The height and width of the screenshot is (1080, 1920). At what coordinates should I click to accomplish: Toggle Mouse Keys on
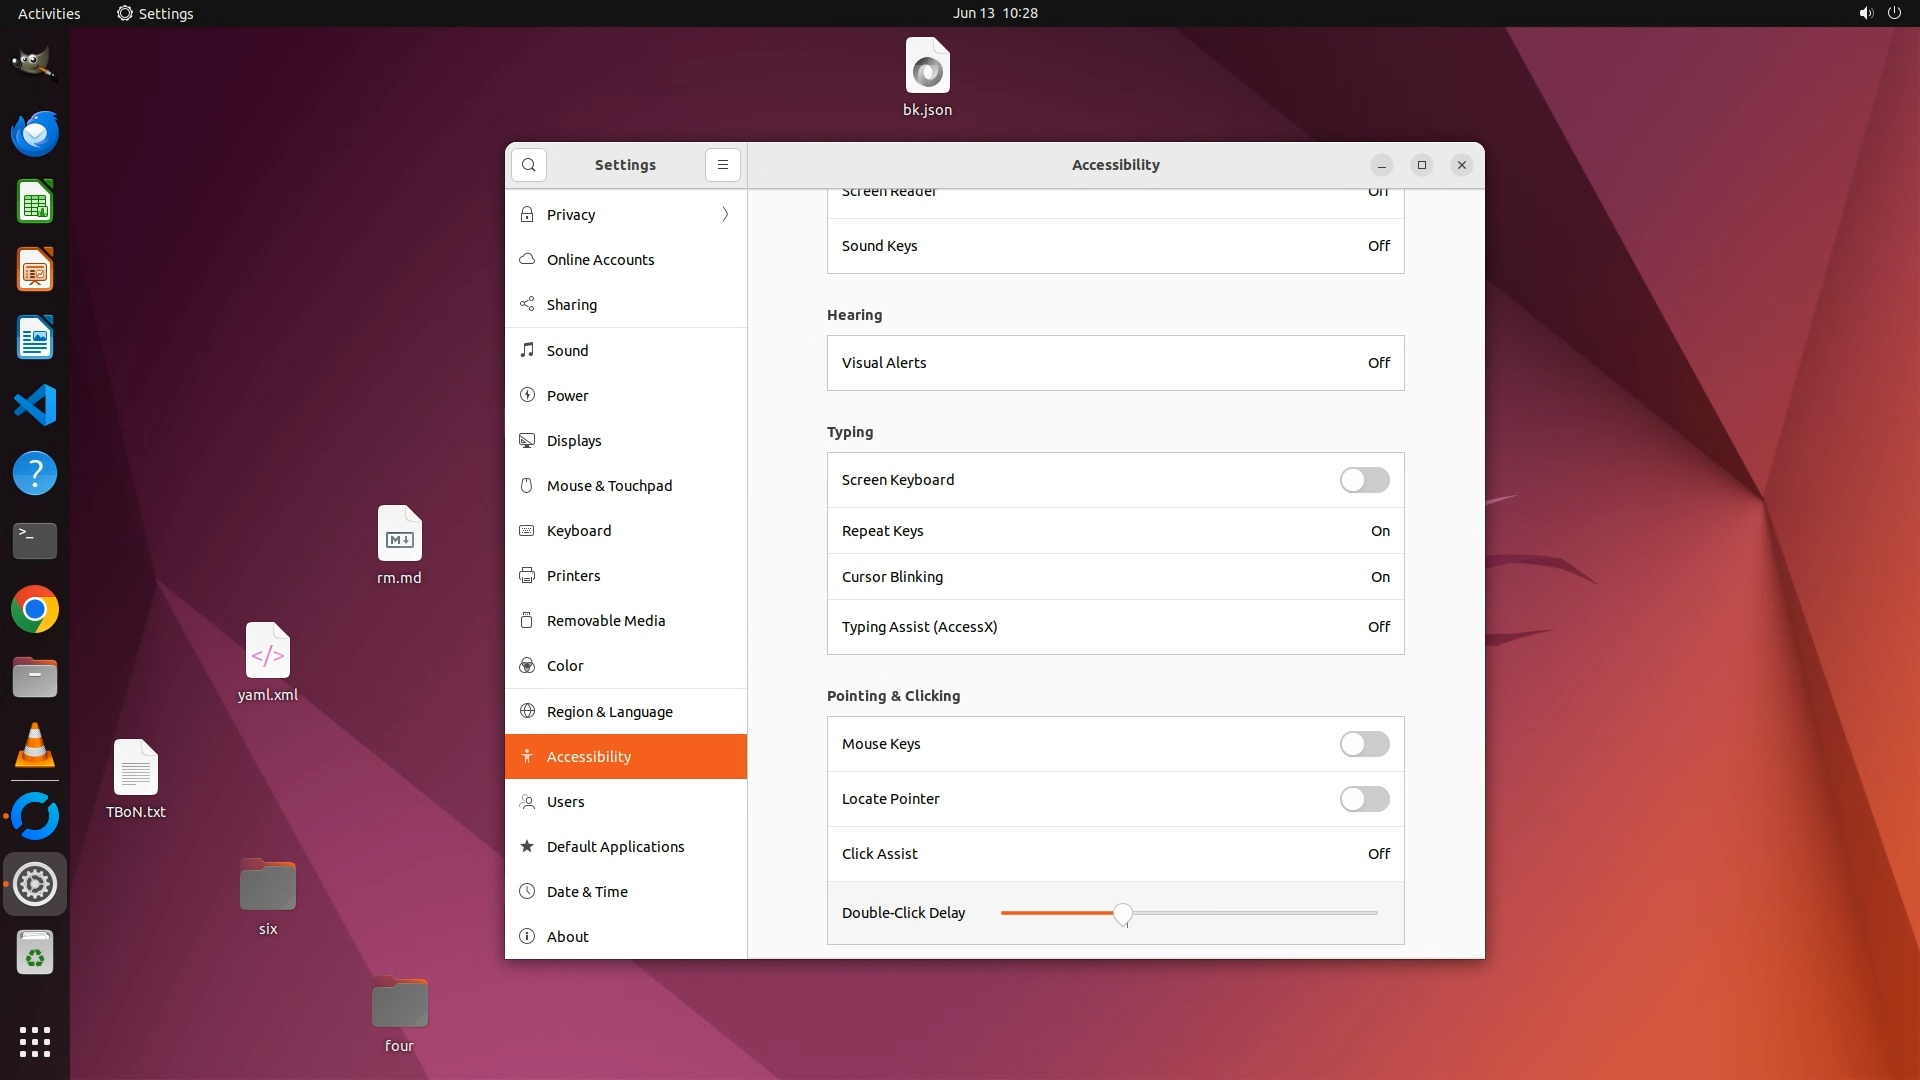(x=1364, y=744)
